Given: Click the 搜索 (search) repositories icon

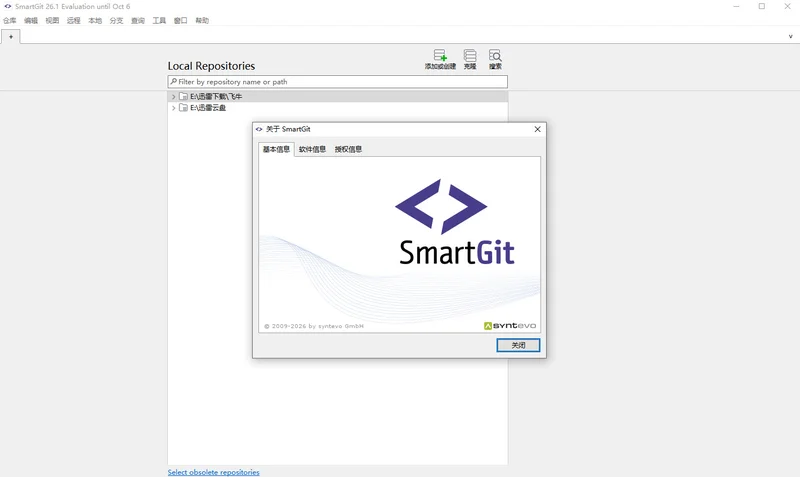Looking at the screenshot, I should (495, 55).
